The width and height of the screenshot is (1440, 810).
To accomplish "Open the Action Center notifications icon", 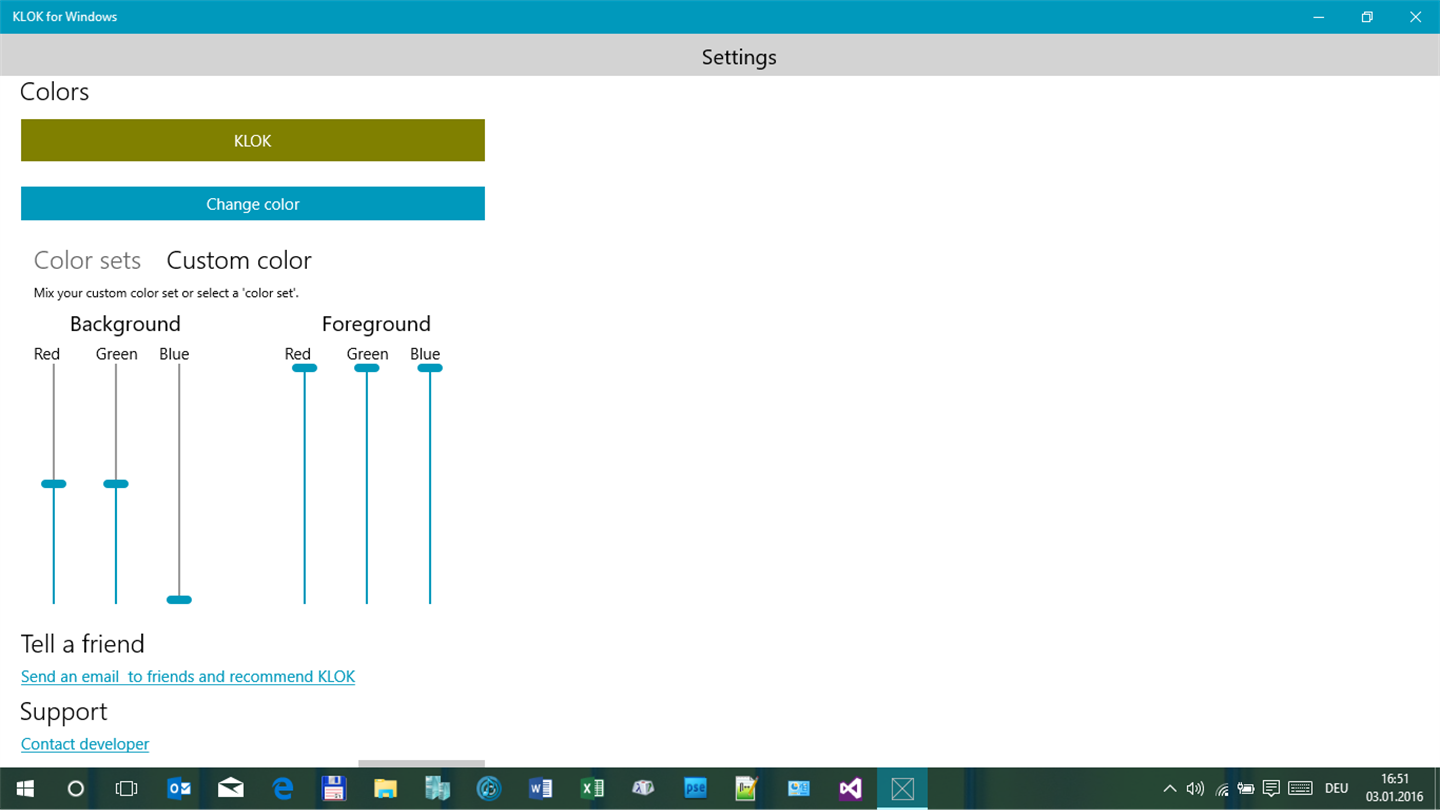I will tap(1271, 789).
